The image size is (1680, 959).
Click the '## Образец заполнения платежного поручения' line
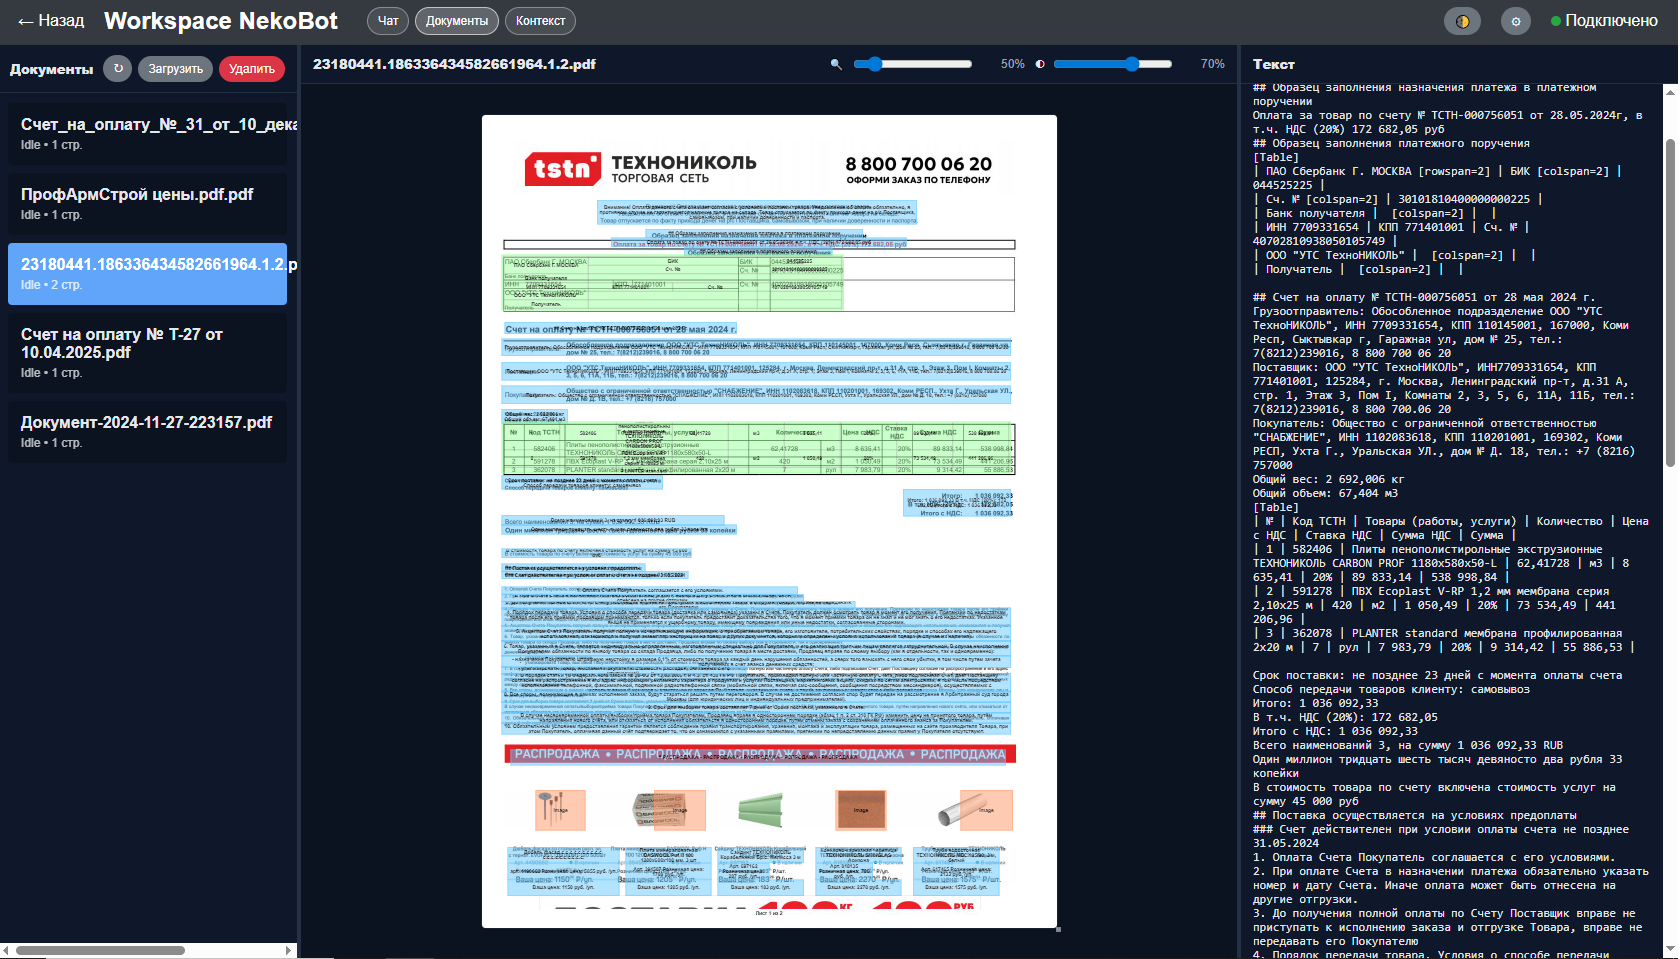point(1391,143)
